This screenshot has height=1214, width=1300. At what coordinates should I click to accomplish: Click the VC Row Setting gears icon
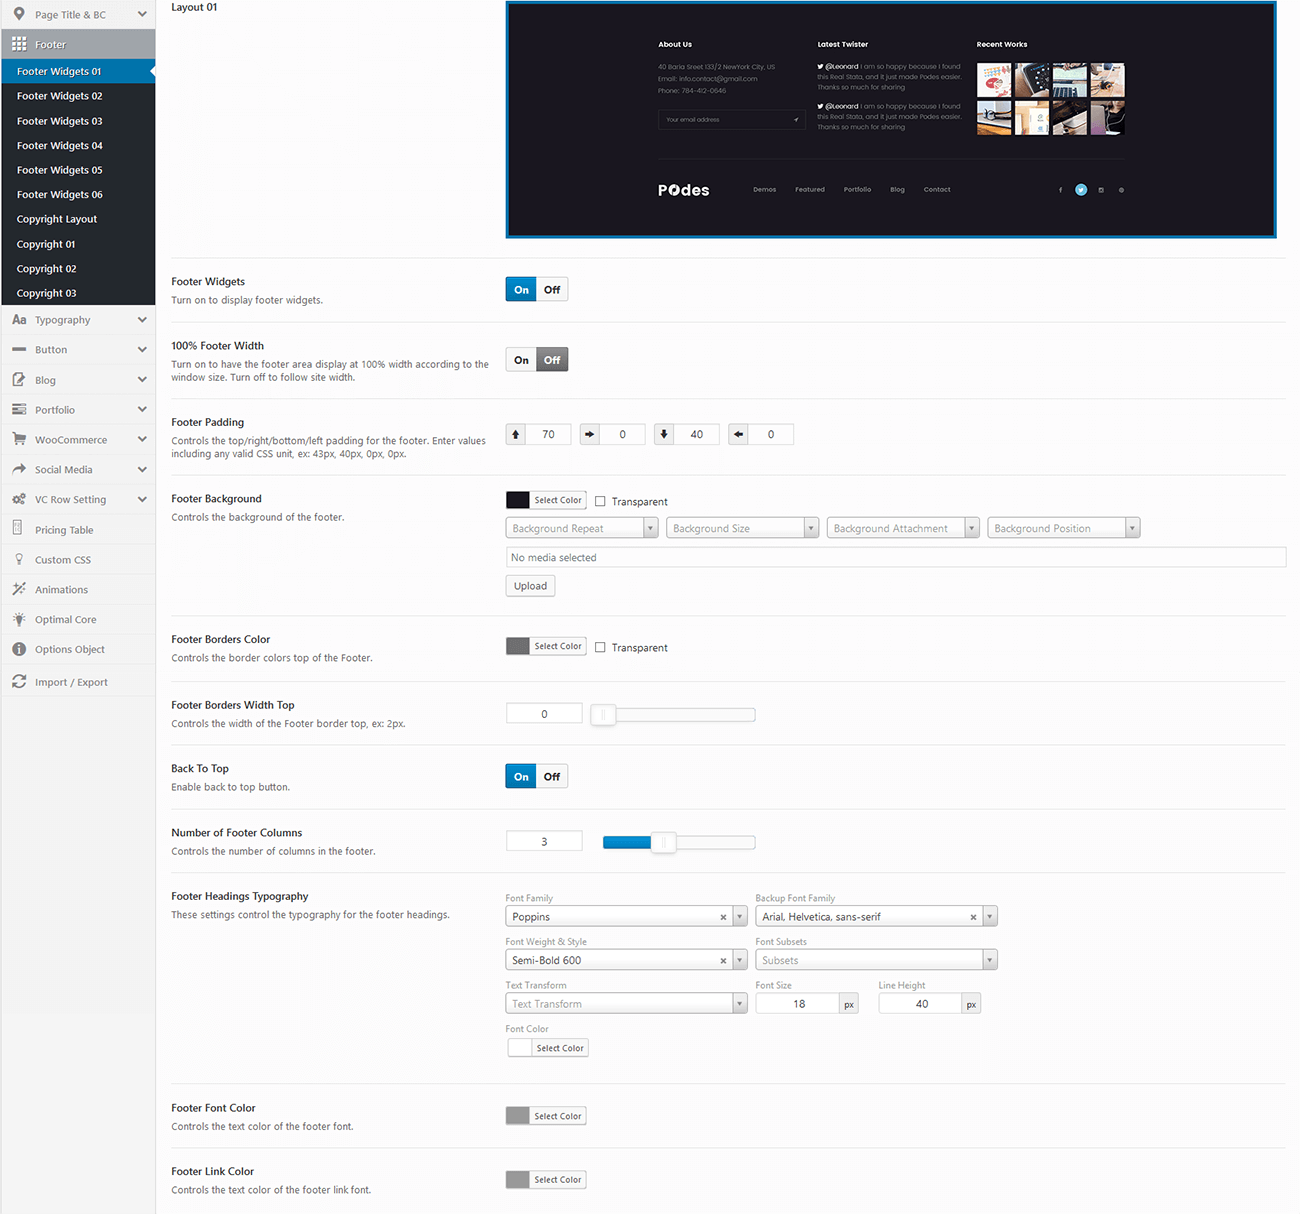[x=19, y=499]
